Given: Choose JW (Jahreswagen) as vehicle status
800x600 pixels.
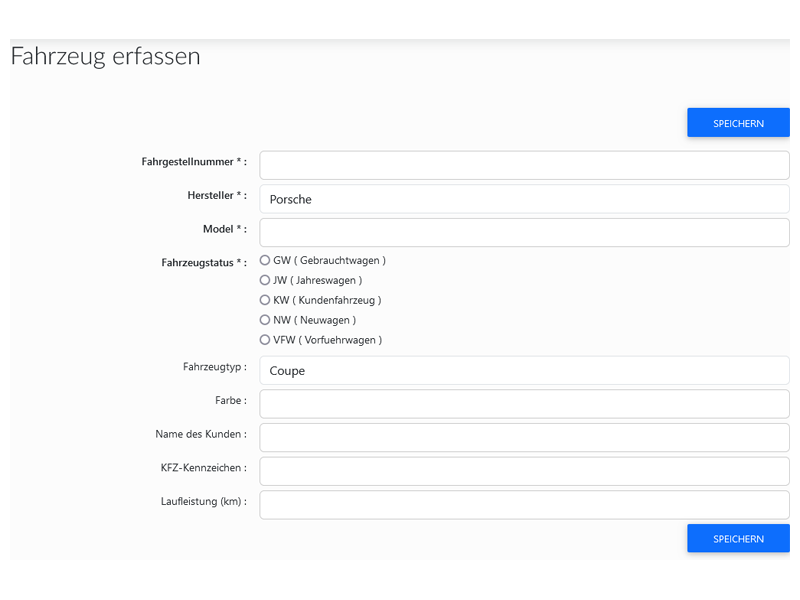Looking at the screenshot, I should 265,280.
